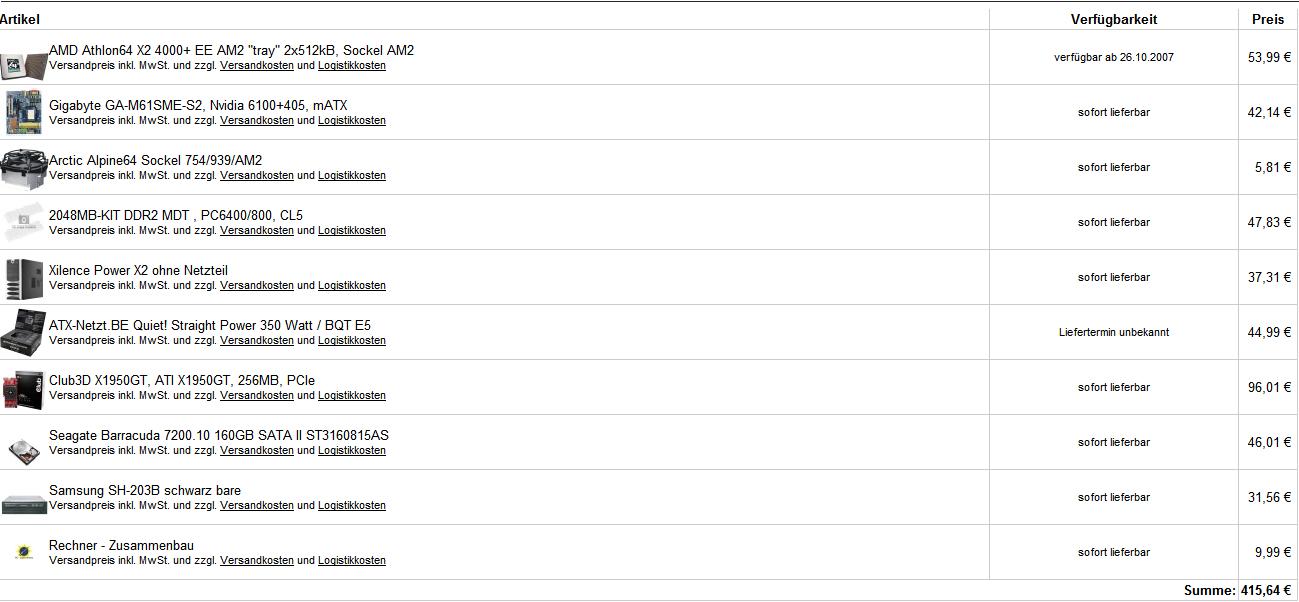Click the Preis column header
Screen dimensions: 1299x602
tap(1268, 19)
